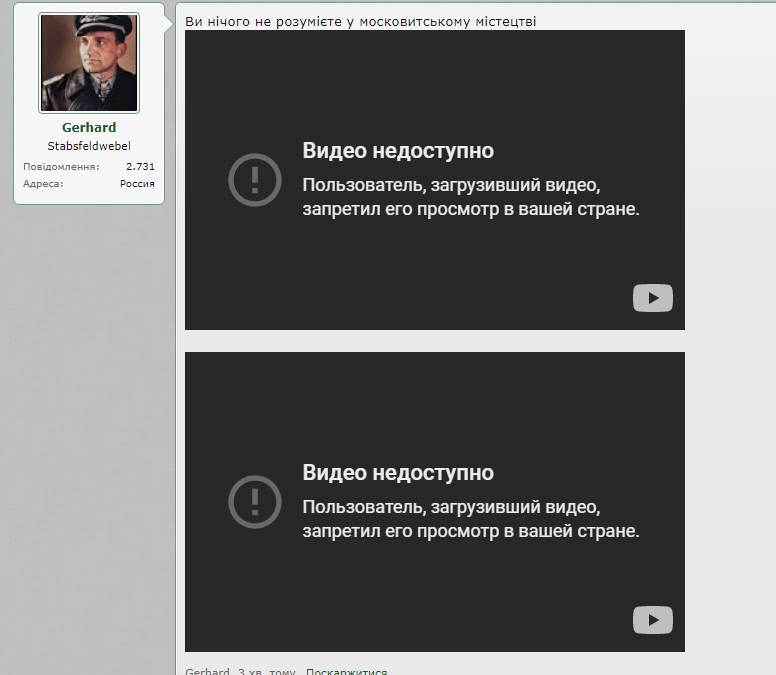
Task: Click the user info card speech-bubble arrow
Action: click(169, 20)
